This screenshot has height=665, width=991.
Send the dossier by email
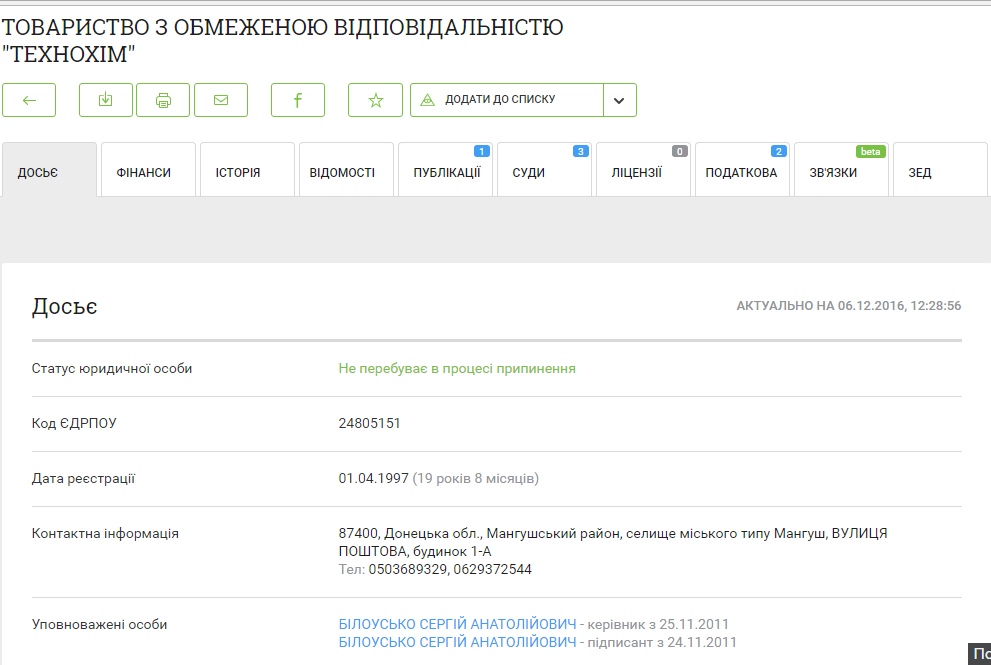[x=221, y=100]
